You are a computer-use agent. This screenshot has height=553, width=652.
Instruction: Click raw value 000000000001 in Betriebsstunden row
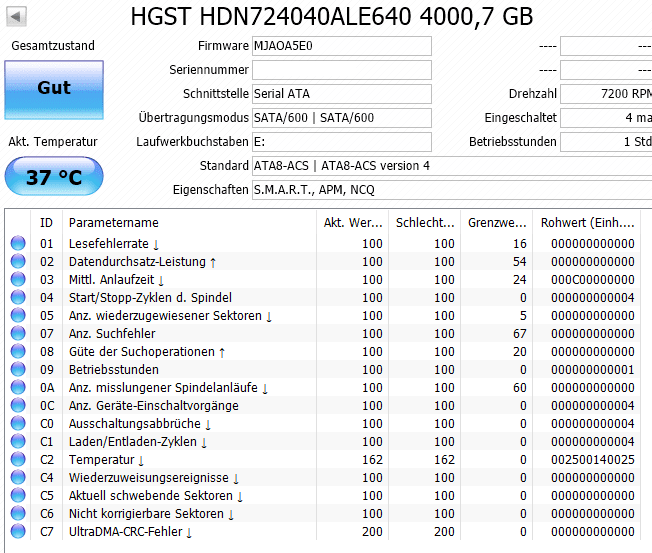tap(593, 370)
